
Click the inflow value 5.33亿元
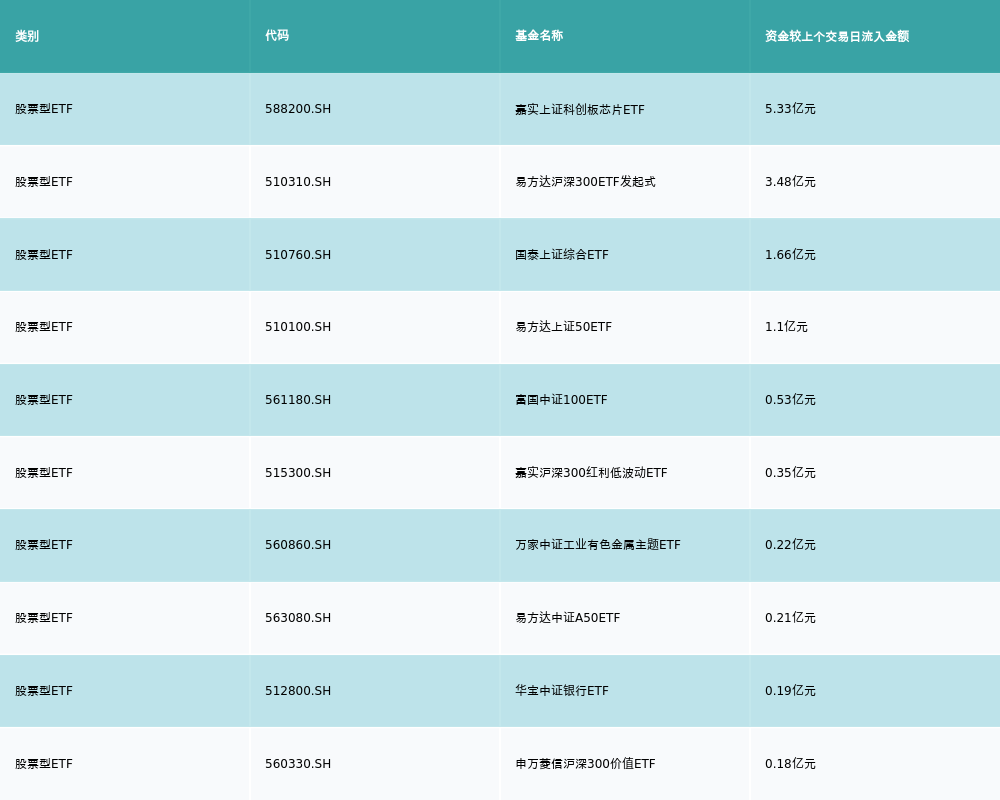pyautogui.click(x=790, y=109)
